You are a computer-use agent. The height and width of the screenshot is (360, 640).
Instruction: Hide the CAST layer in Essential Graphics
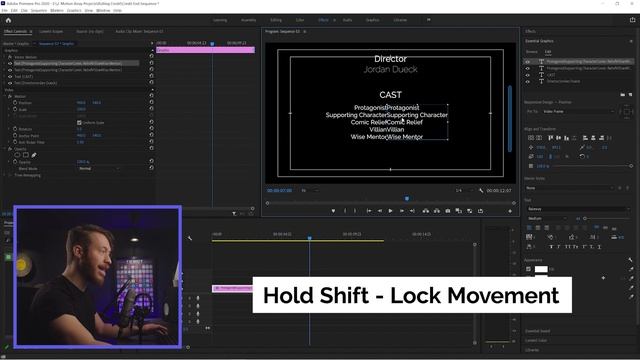527,75
